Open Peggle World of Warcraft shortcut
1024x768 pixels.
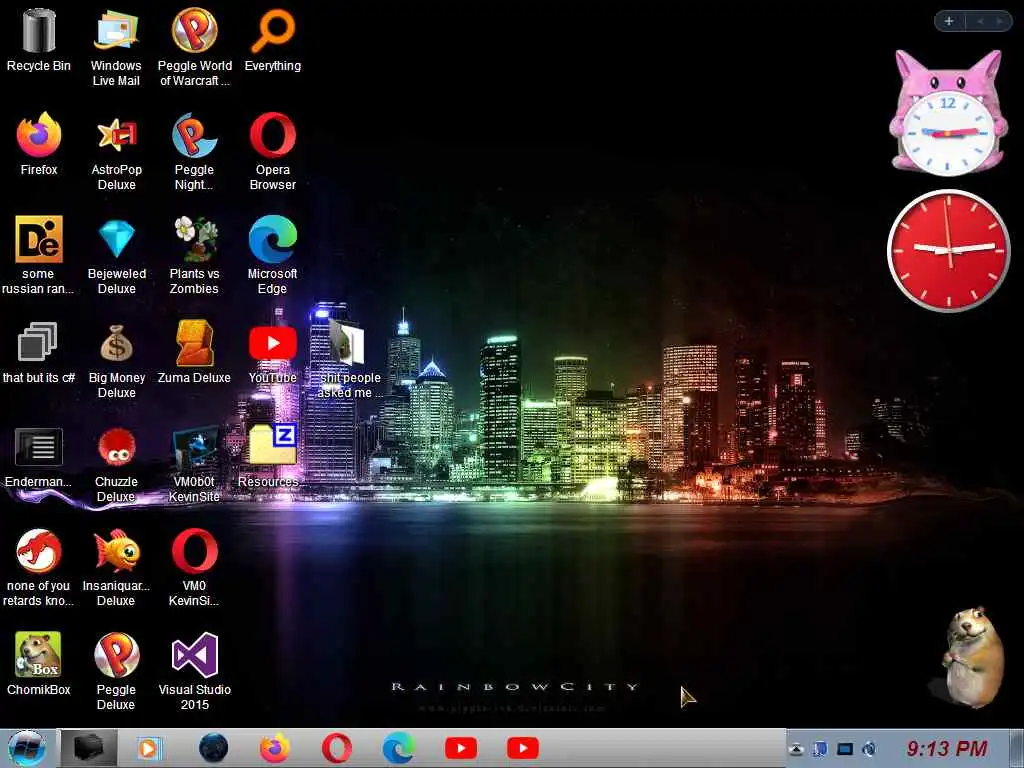coord(195,48)
